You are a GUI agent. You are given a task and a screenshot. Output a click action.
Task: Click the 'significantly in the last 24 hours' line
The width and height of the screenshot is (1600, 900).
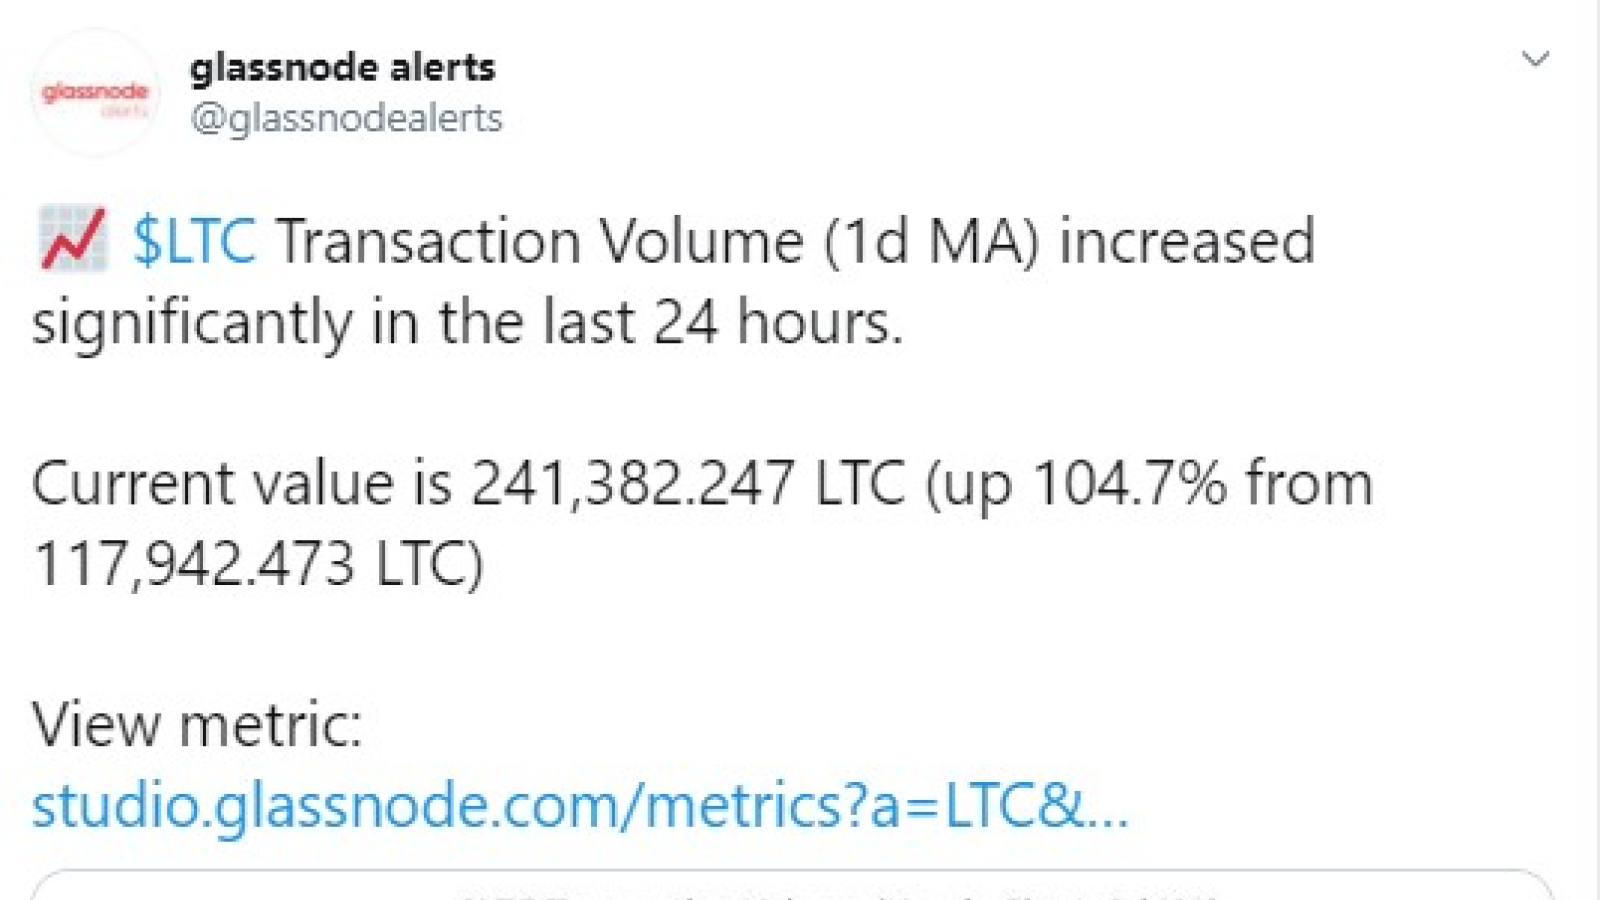(467, 322)
